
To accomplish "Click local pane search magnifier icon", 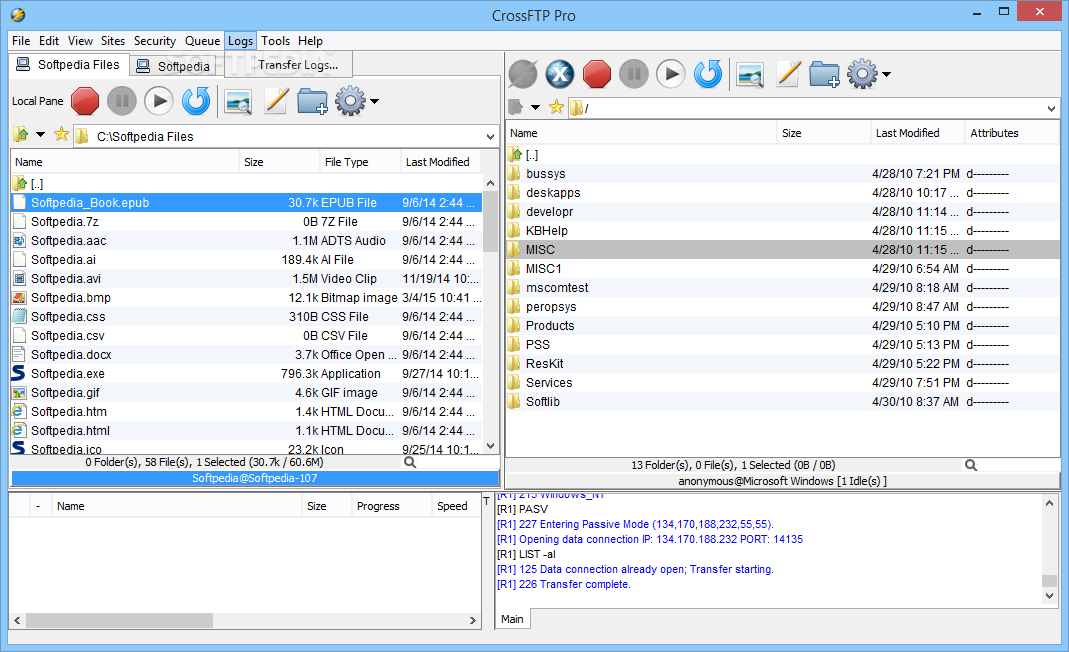I will [410, 462].
